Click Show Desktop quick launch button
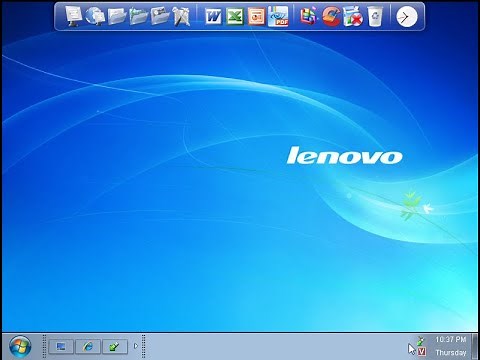This screenshot has width=480, height=360. (61, 347)
